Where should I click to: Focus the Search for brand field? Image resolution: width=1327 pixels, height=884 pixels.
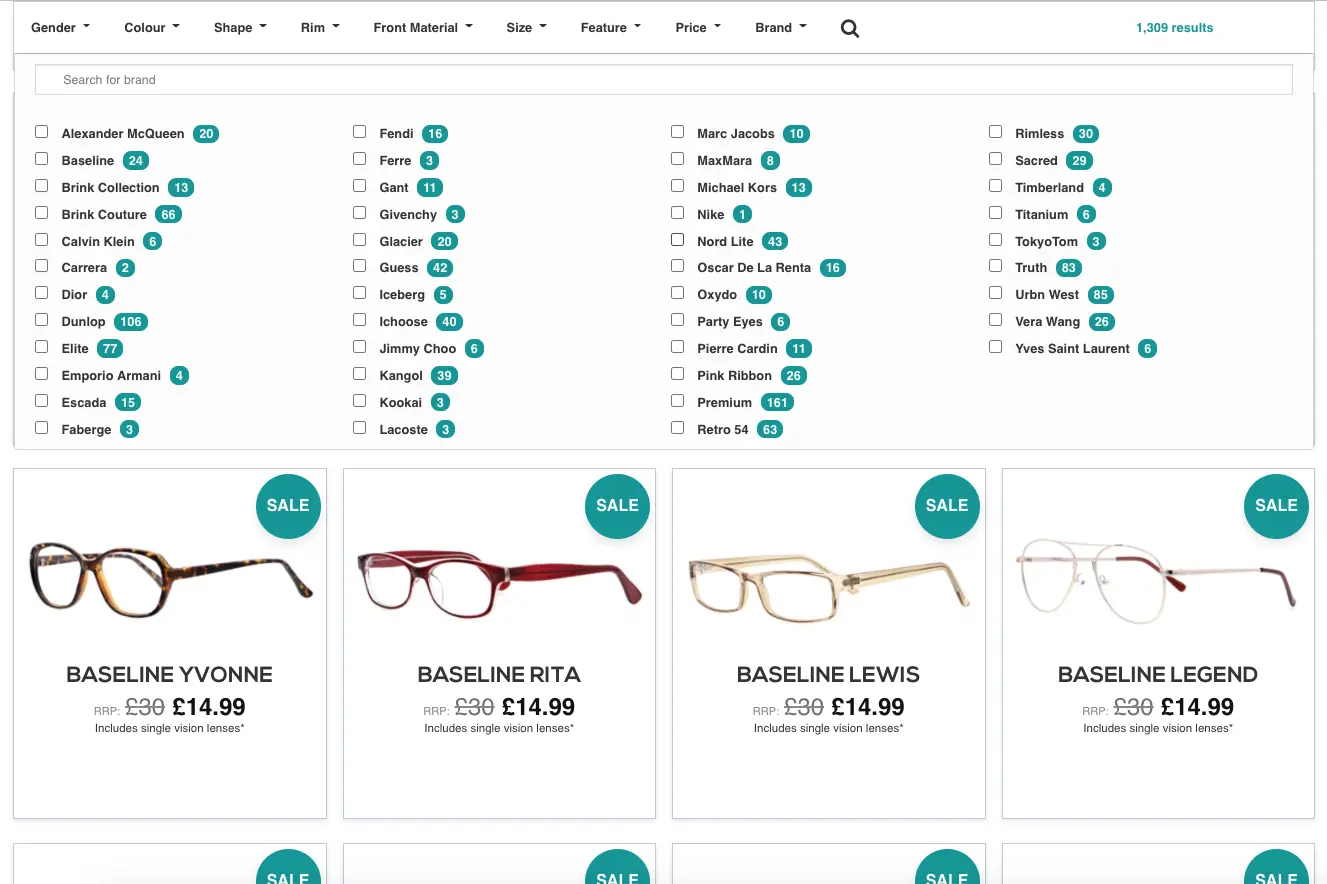(x=664, y=80)
